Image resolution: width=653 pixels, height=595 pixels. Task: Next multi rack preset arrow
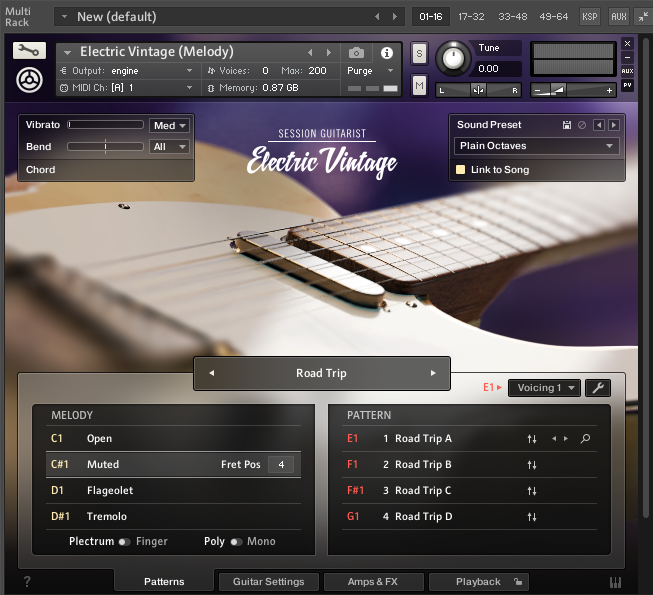pyautogui.click(x=395, y=17)
